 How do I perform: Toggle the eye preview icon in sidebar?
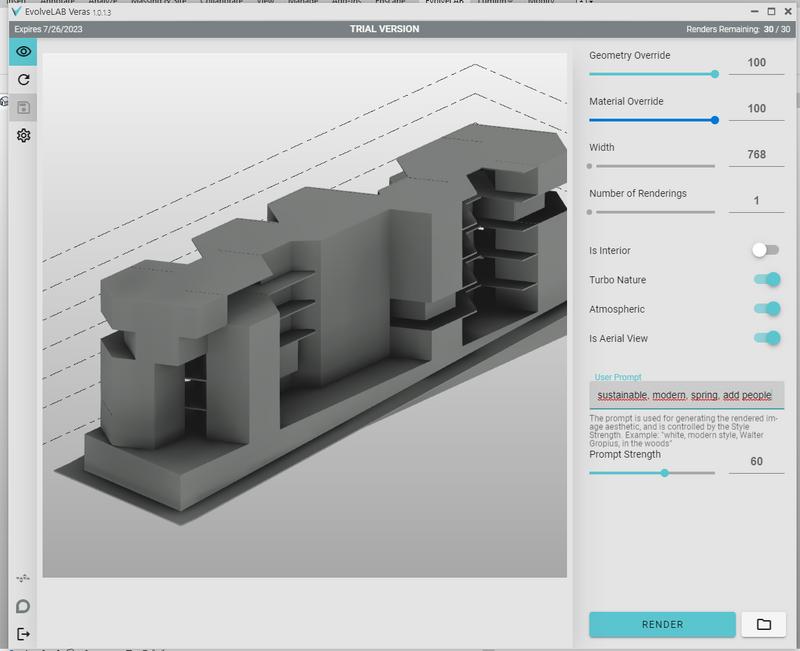coord(23,52)
